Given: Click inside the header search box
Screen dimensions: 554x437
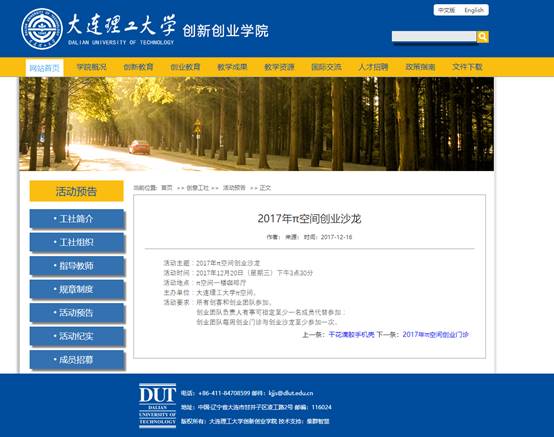Looking at the screenshot, I should click(x=434, y=36).
